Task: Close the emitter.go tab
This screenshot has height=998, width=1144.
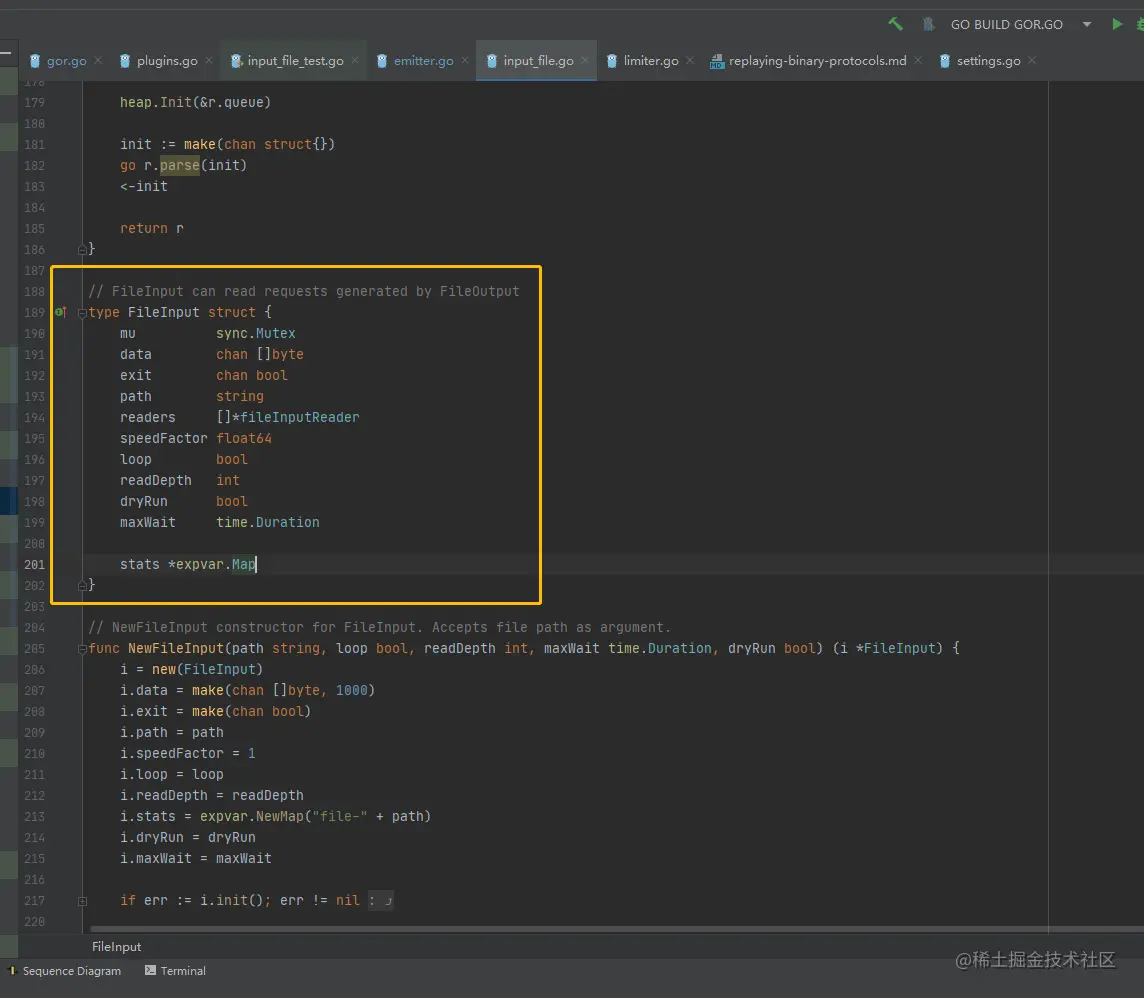Action: (x=465, y=61)
